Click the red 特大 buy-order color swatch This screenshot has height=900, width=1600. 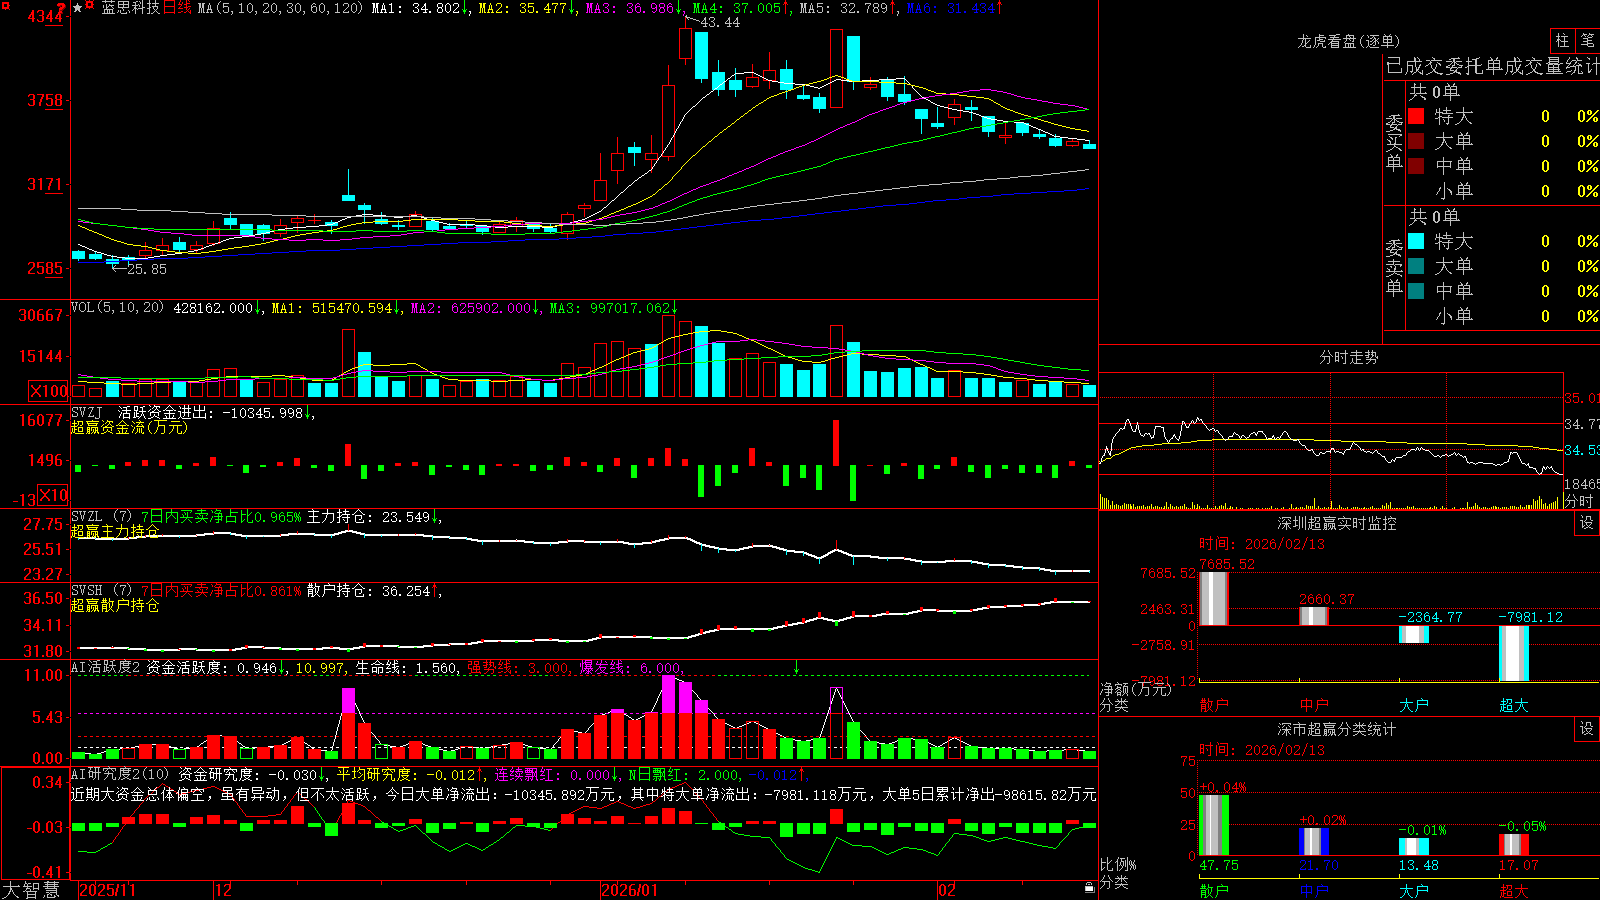pos(1416,116)
